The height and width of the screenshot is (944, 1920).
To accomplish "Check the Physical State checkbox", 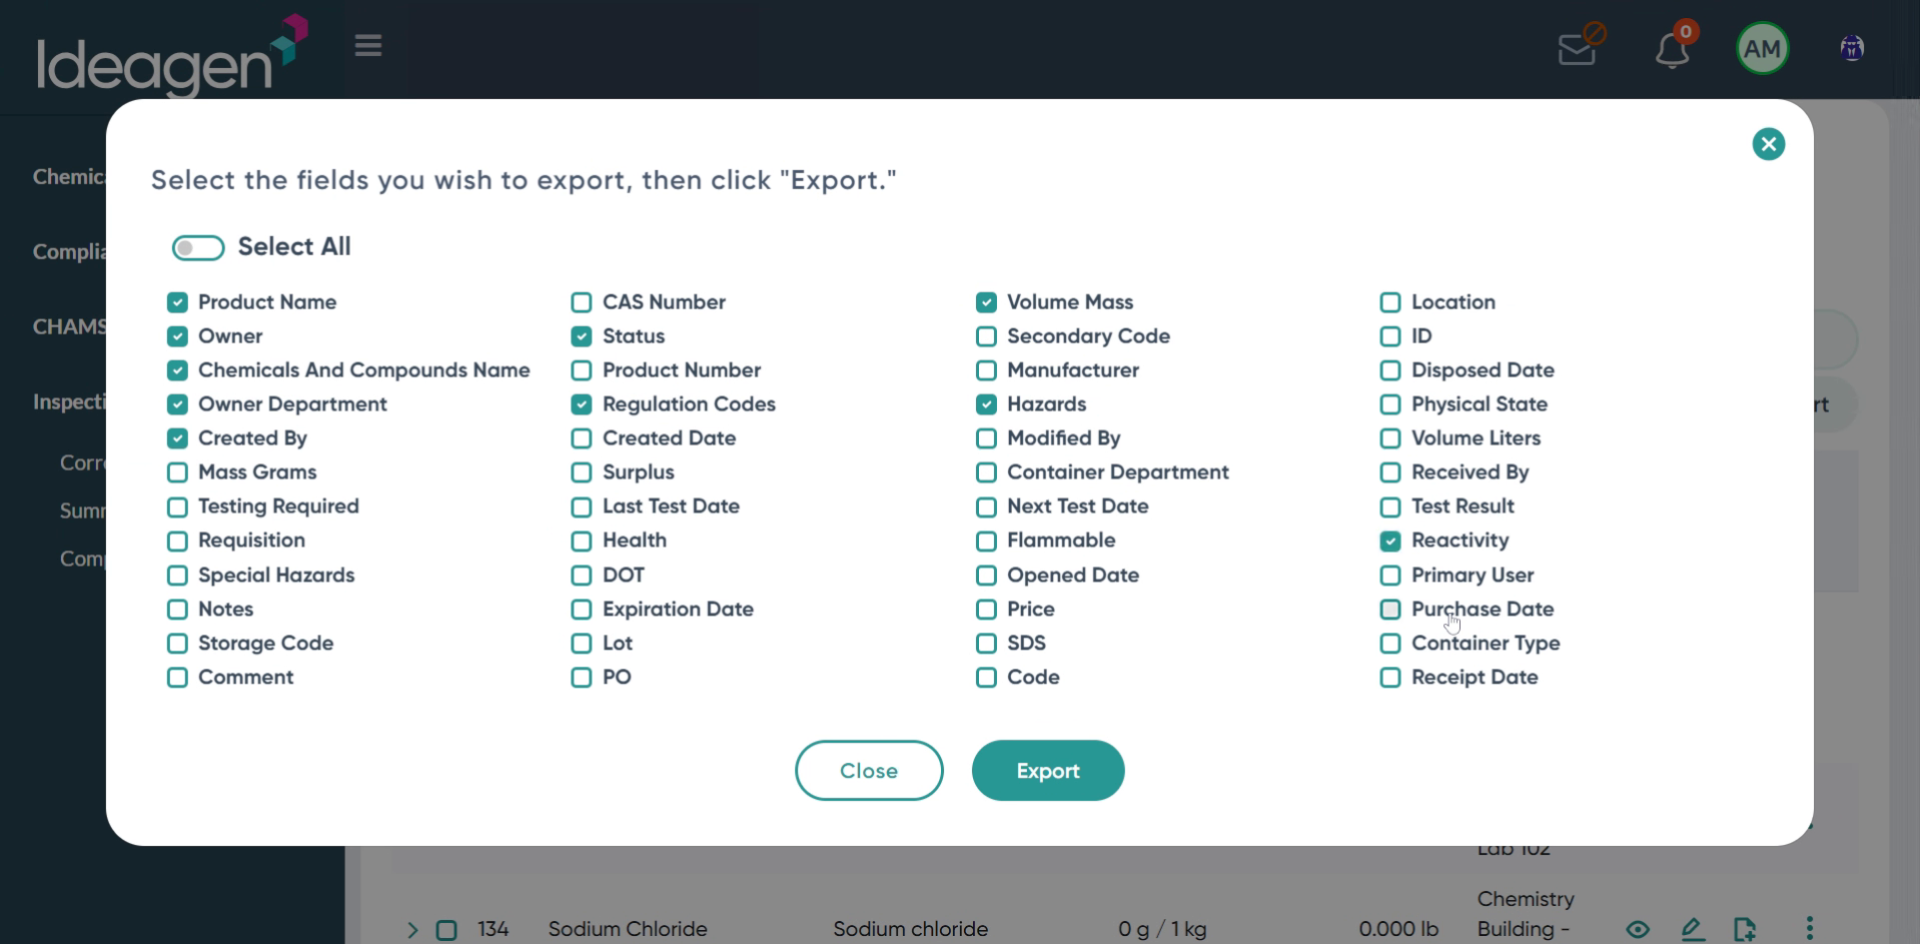I will point(1390,404).
